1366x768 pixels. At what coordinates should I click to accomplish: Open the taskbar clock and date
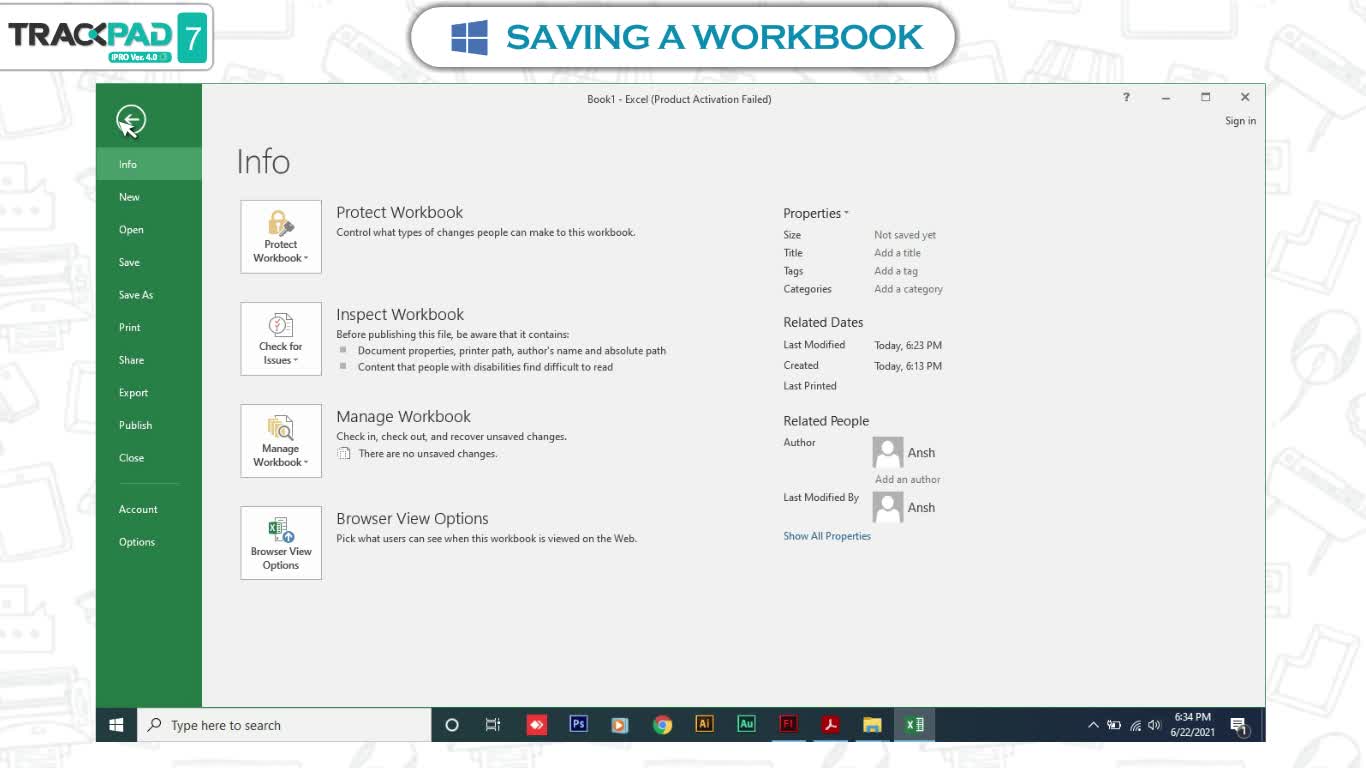(x=1192, y=725)
